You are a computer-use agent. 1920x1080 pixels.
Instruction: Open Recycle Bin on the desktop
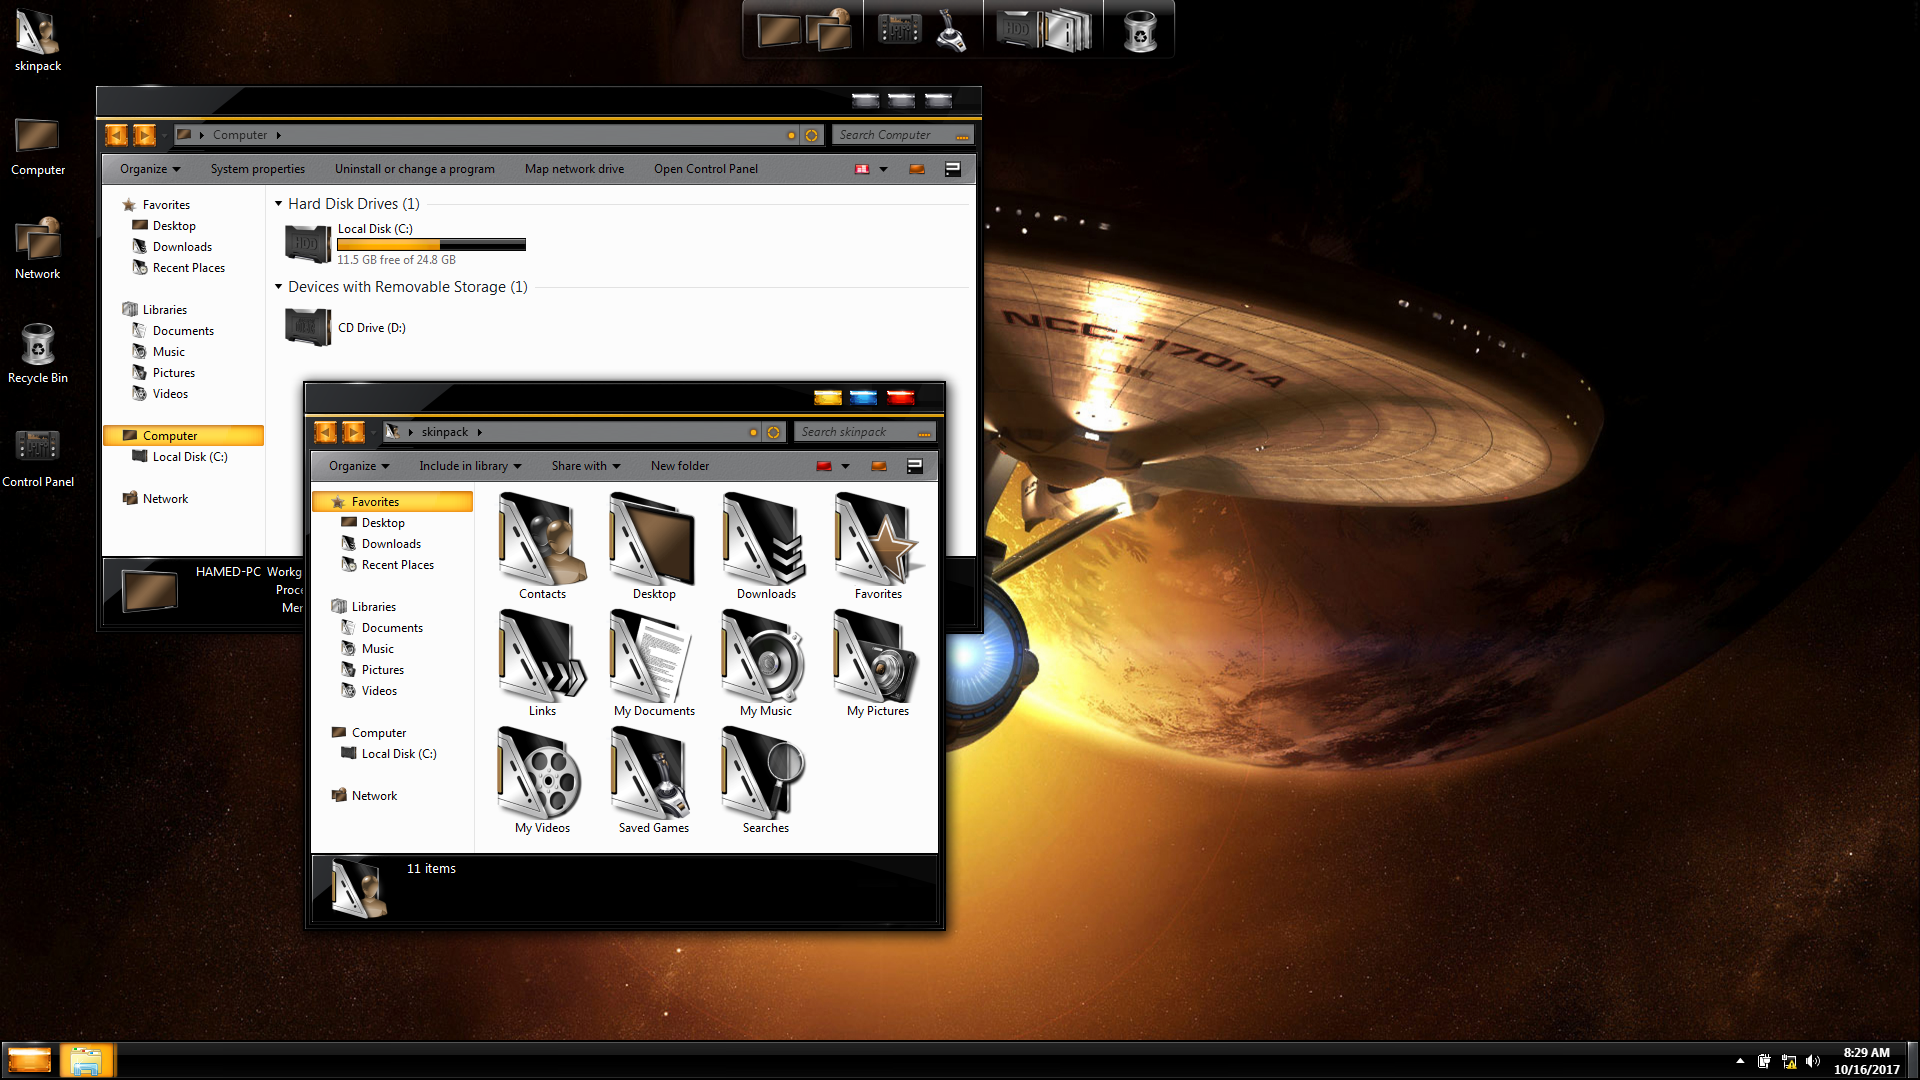coord(38,347)
